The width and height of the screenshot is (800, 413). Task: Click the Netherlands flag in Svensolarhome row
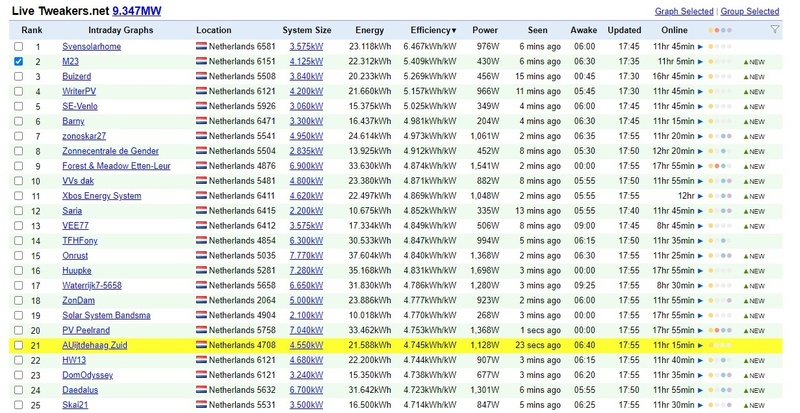click(x=201, y=46)
